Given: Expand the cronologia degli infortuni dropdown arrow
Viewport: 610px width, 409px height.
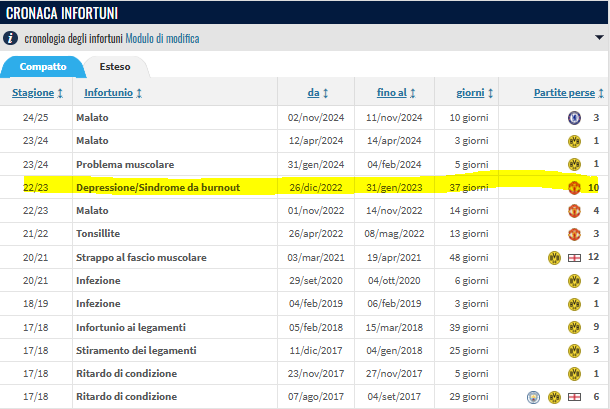Looking at the screenshot, I should tap(599, 38).
